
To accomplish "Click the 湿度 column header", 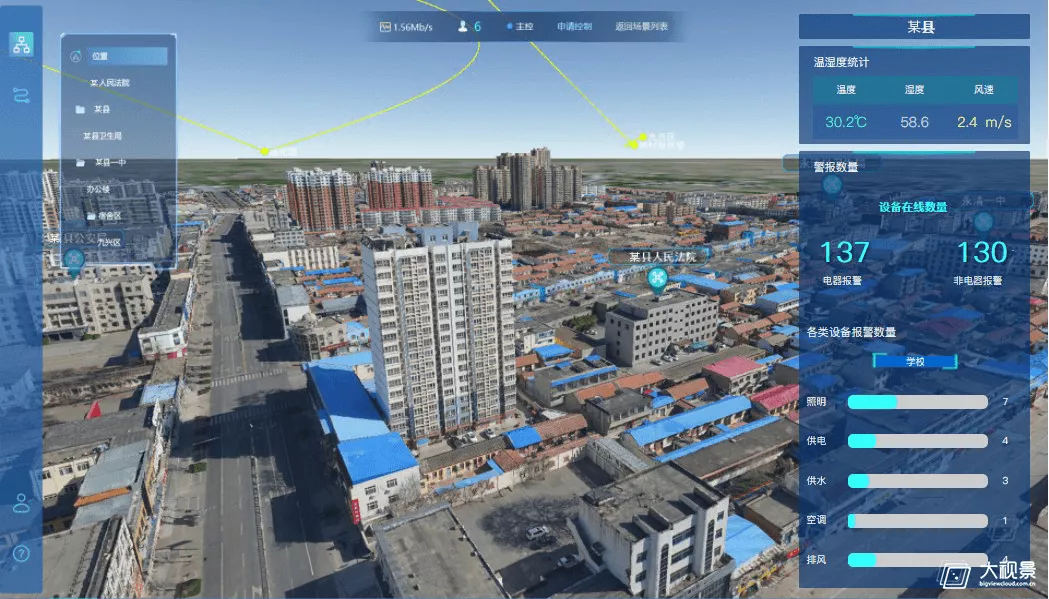I will tap(915, 89).
